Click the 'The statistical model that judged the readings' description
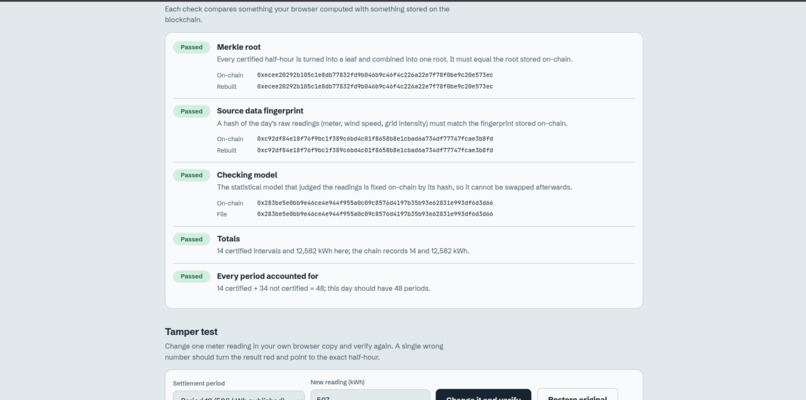The height and width of the screenshot is (400, 806). 394,188
